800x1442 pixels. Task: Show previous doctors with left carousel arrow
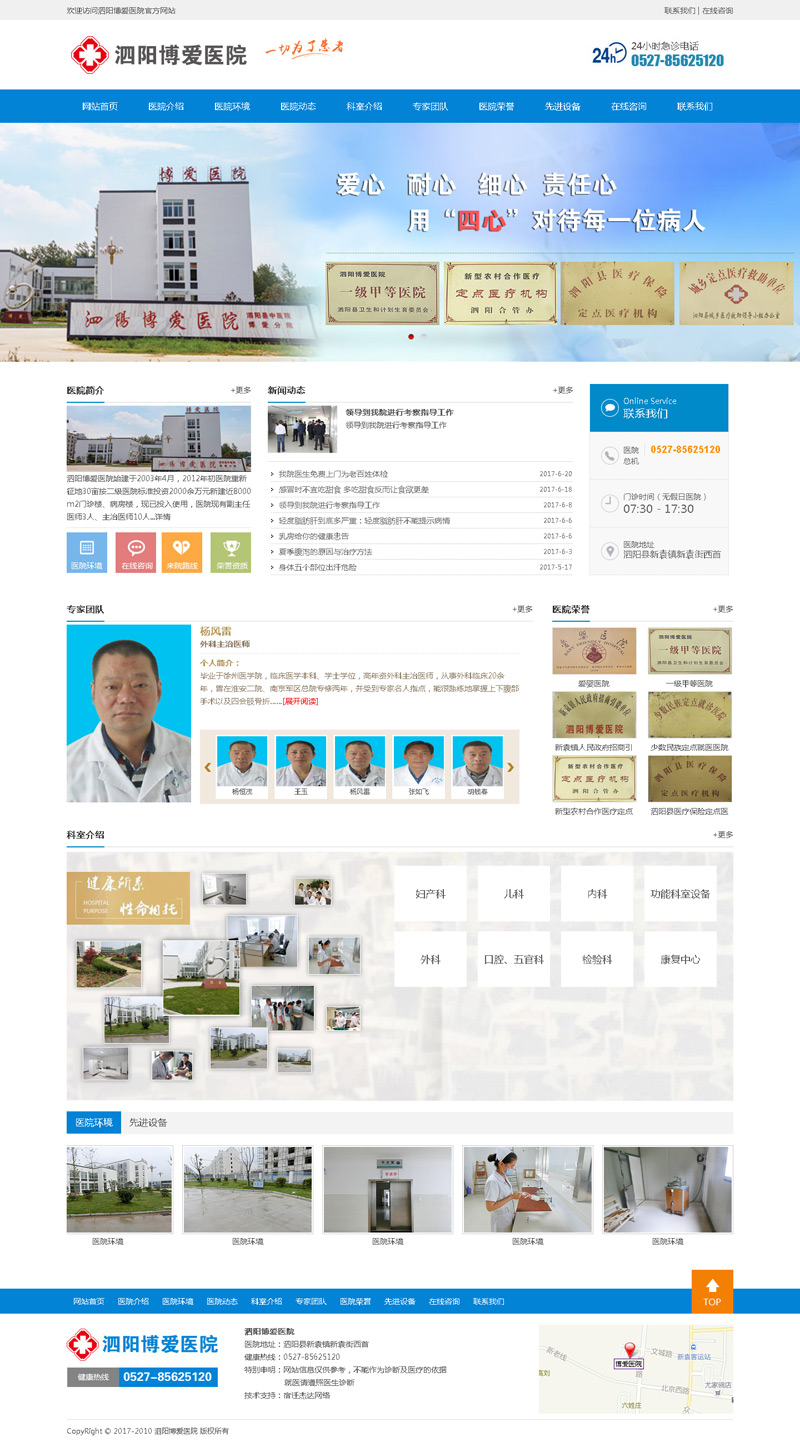point(208,767)
